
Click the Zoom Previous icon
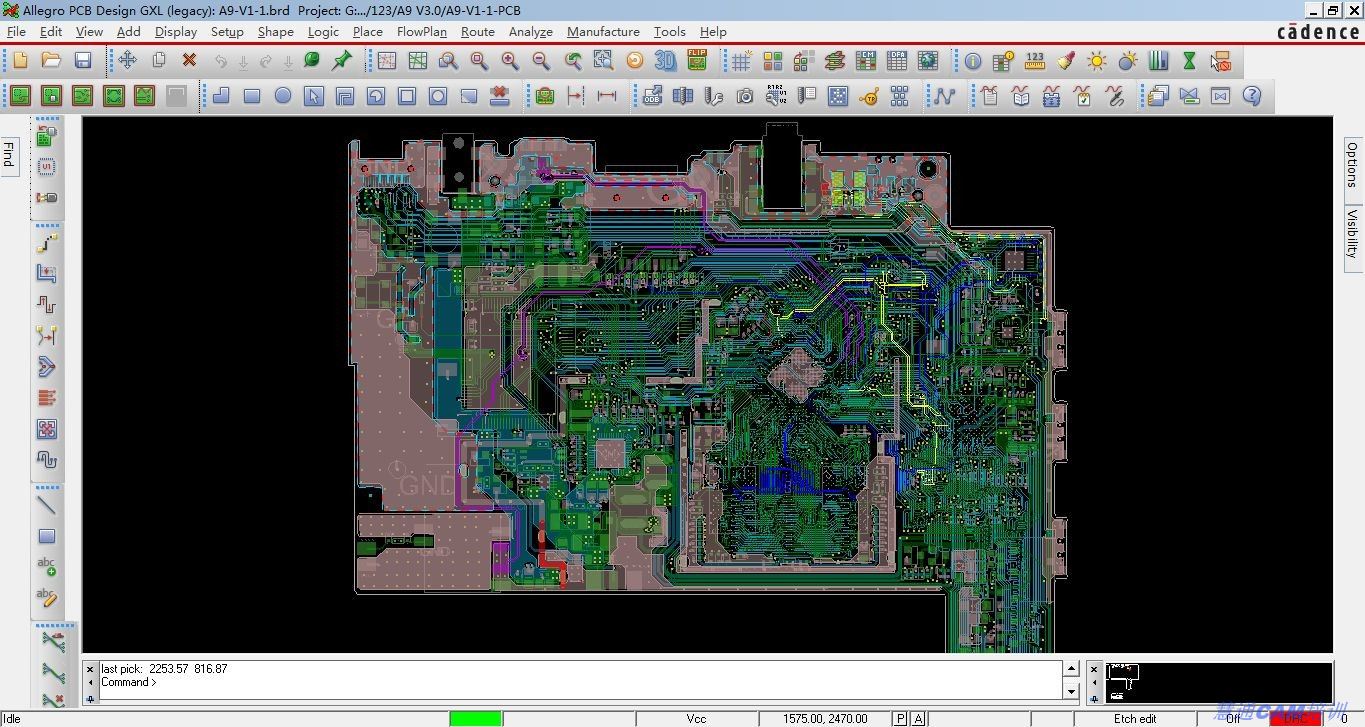pos(572,61)
